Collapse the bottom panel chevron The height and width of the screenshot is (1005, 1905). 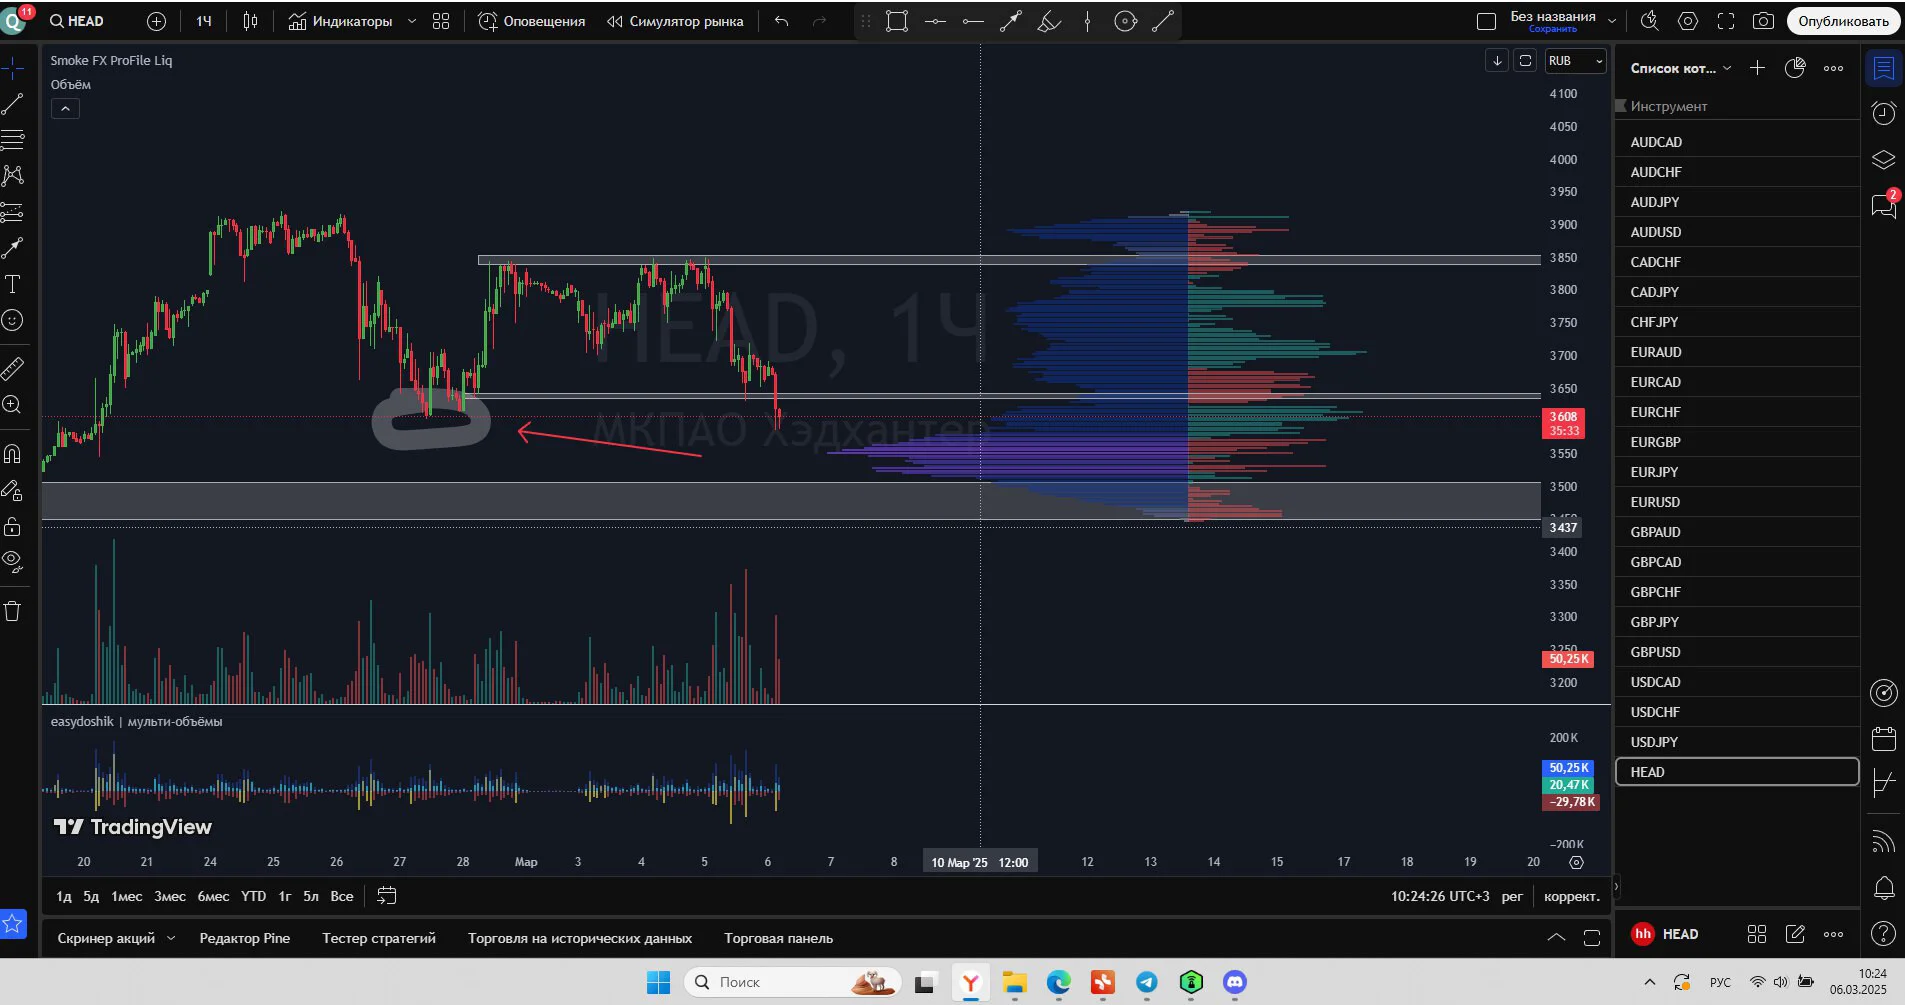coord(1556,938)
